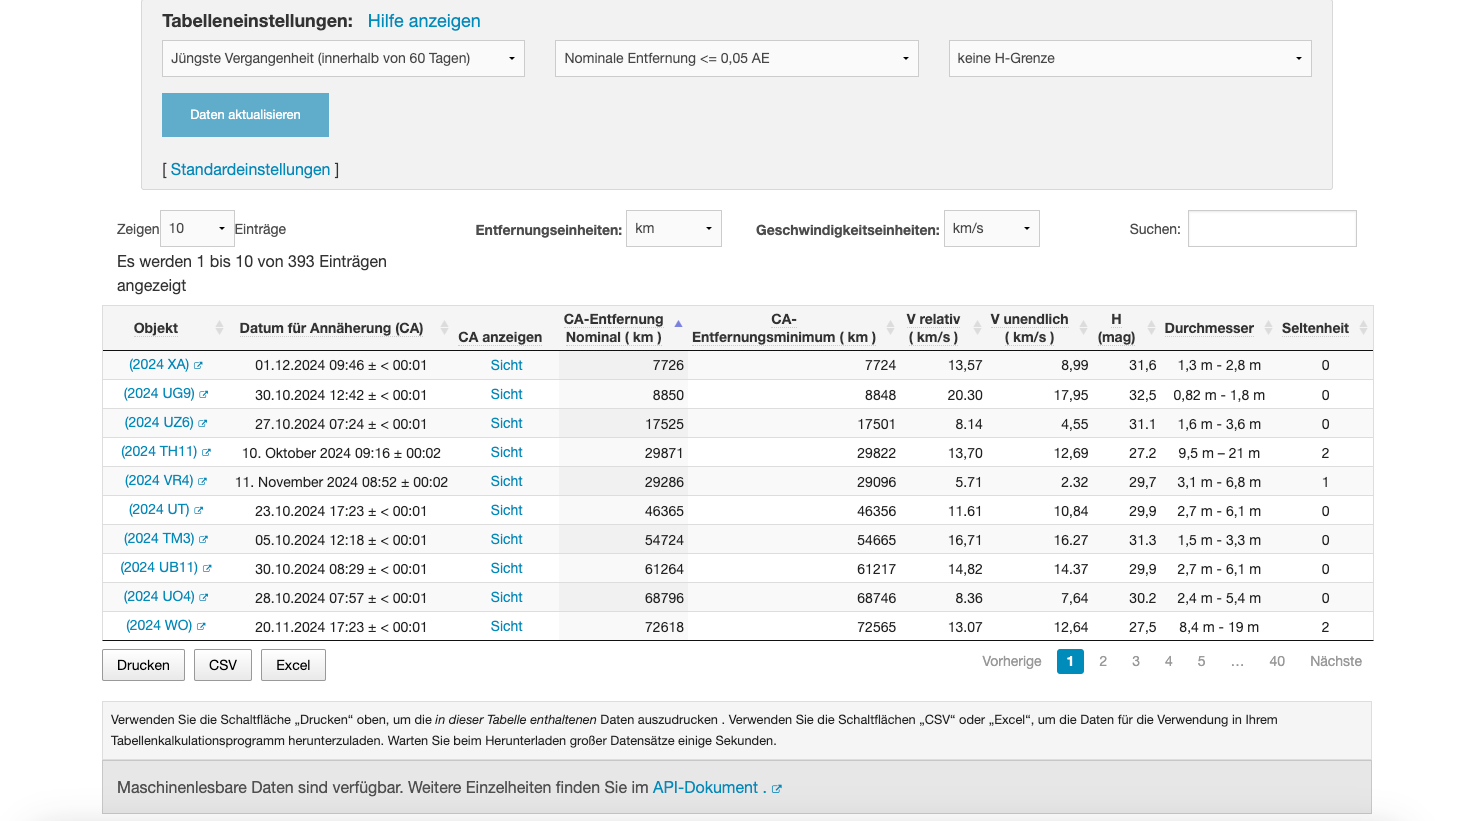This screenshot has width=1459, height=821.
Task: Go to pagination page 2
Action: (1103, 661)
